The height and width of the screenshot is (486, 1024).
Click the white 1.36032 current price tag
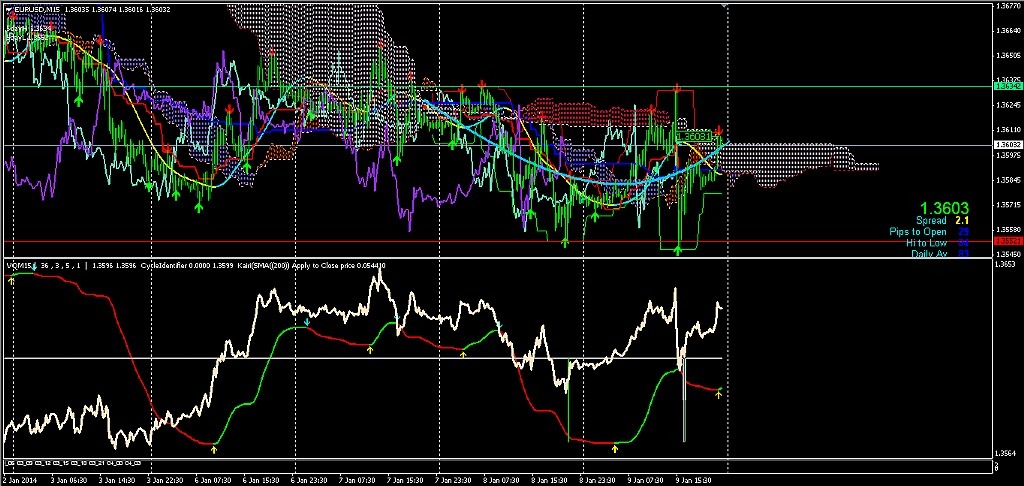(1005, 144)
